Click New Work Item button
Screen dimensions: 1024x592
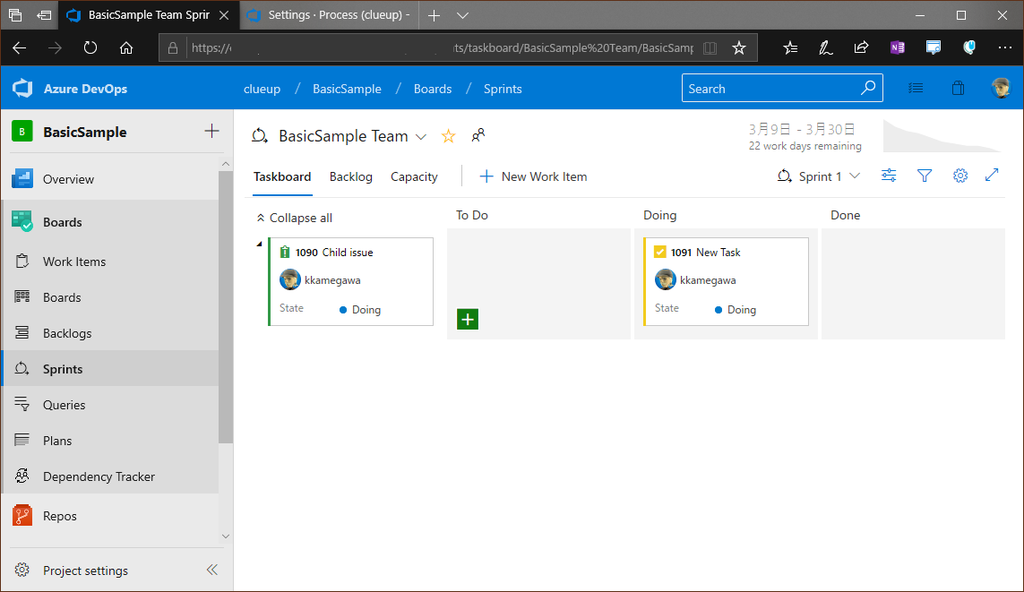534,176
